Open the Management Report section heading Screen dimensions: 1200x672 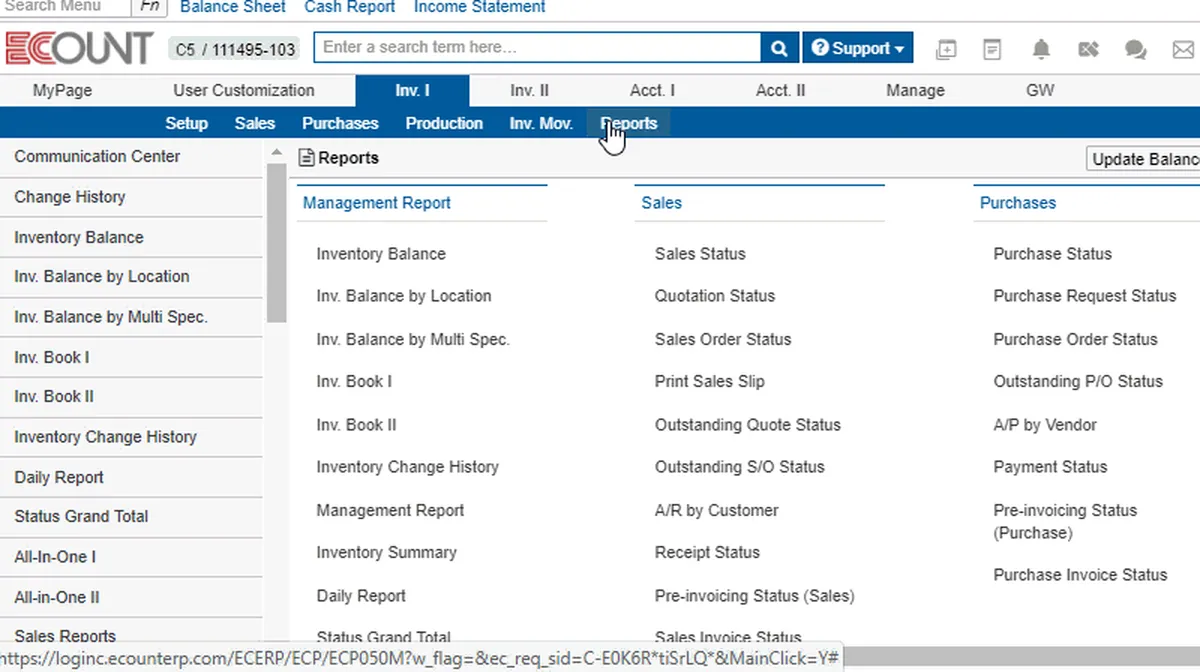tap(377, 203)
